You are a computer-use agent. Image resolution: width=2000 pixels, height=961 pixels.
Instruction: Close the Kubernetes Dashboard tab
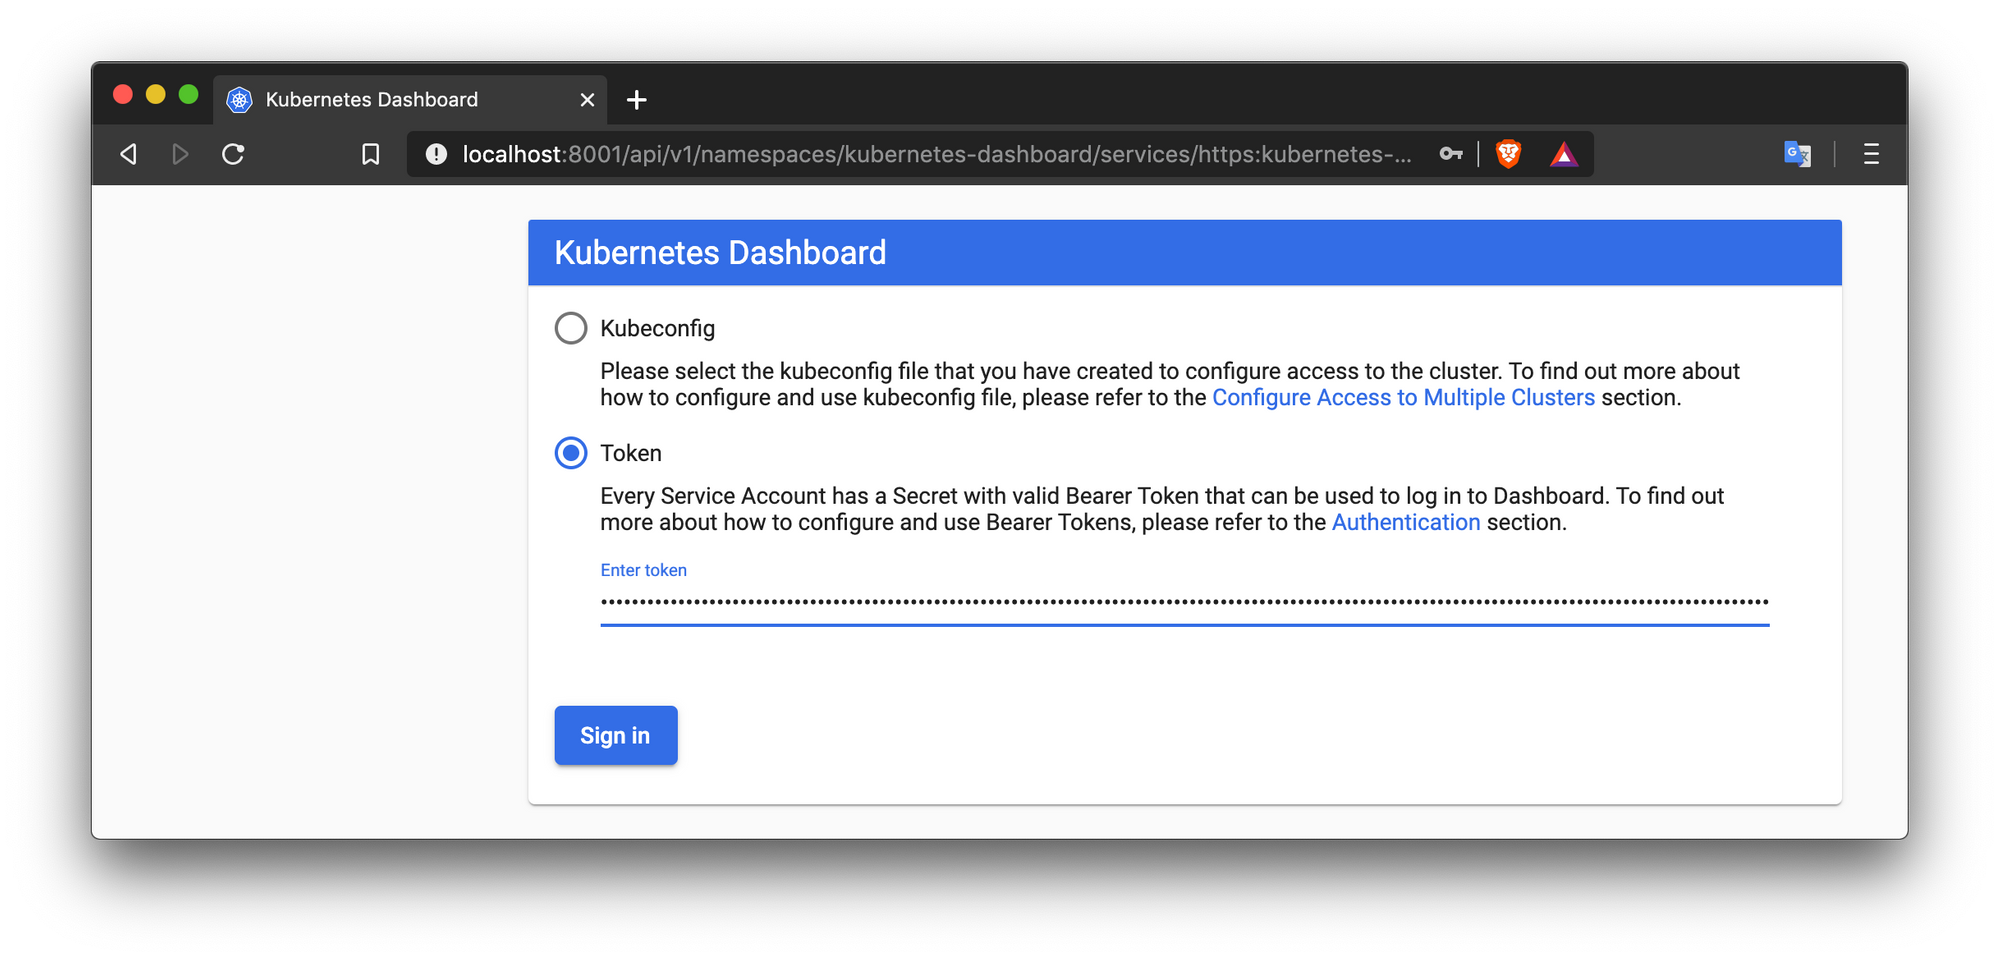pos(587,100)
